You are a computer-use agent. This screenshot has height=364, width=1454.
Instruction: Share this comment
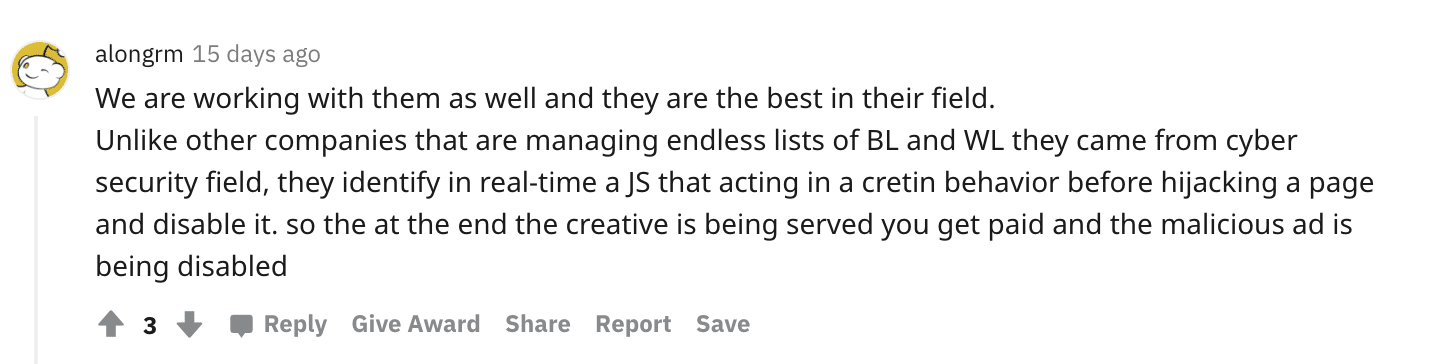coord(538,324)
